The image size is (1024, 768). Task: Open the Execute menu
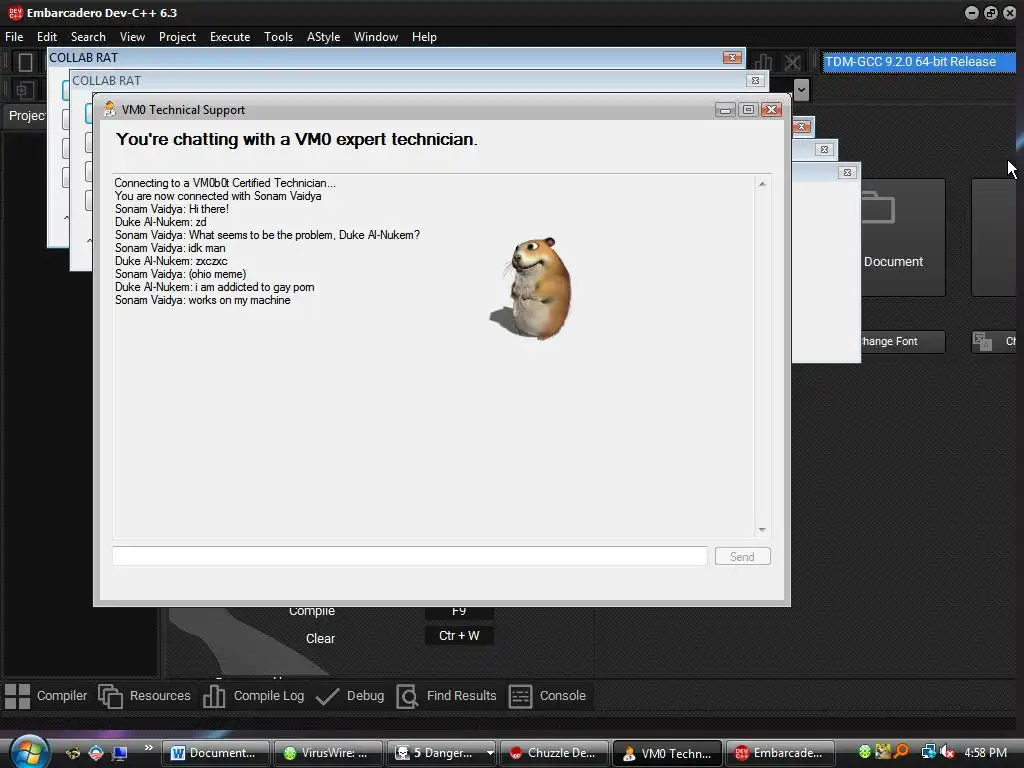(x=230, y=37)
